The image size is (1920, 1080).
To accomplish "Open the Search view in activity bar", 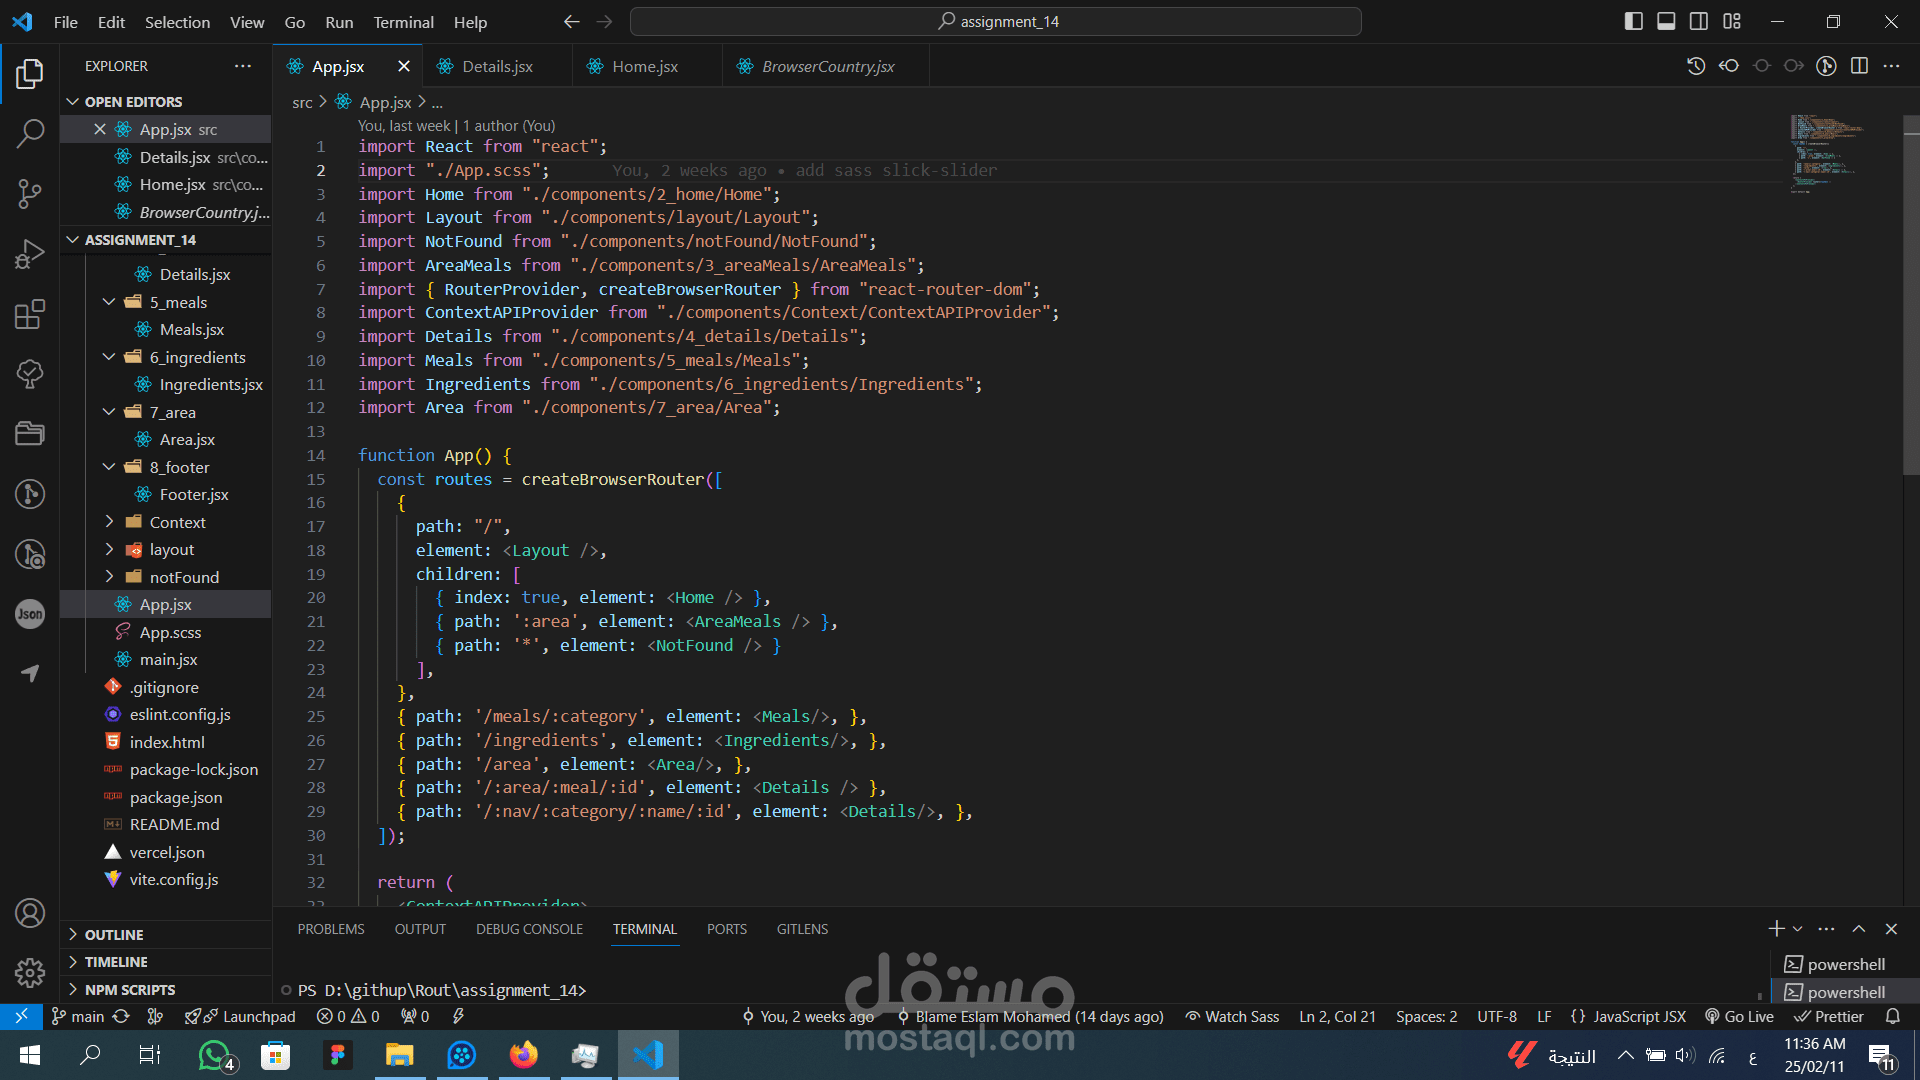I will [x=30, y=133].
